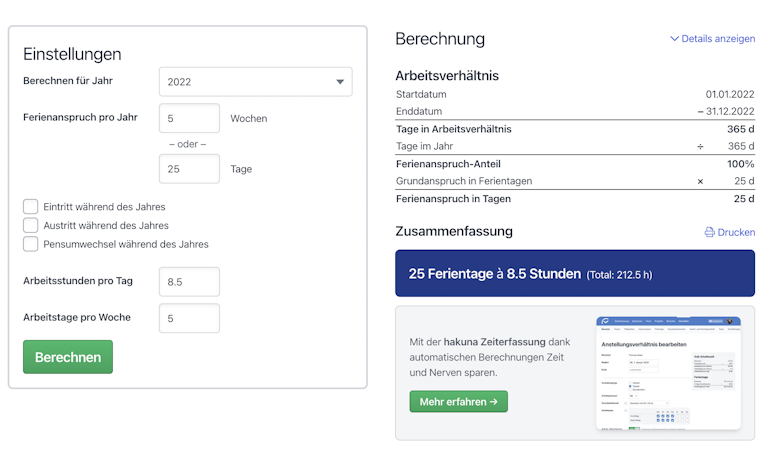Screen dimensions: 768x455
Task: Enable Eintritt während des Jahres checkbox
Action: [31, 207]
